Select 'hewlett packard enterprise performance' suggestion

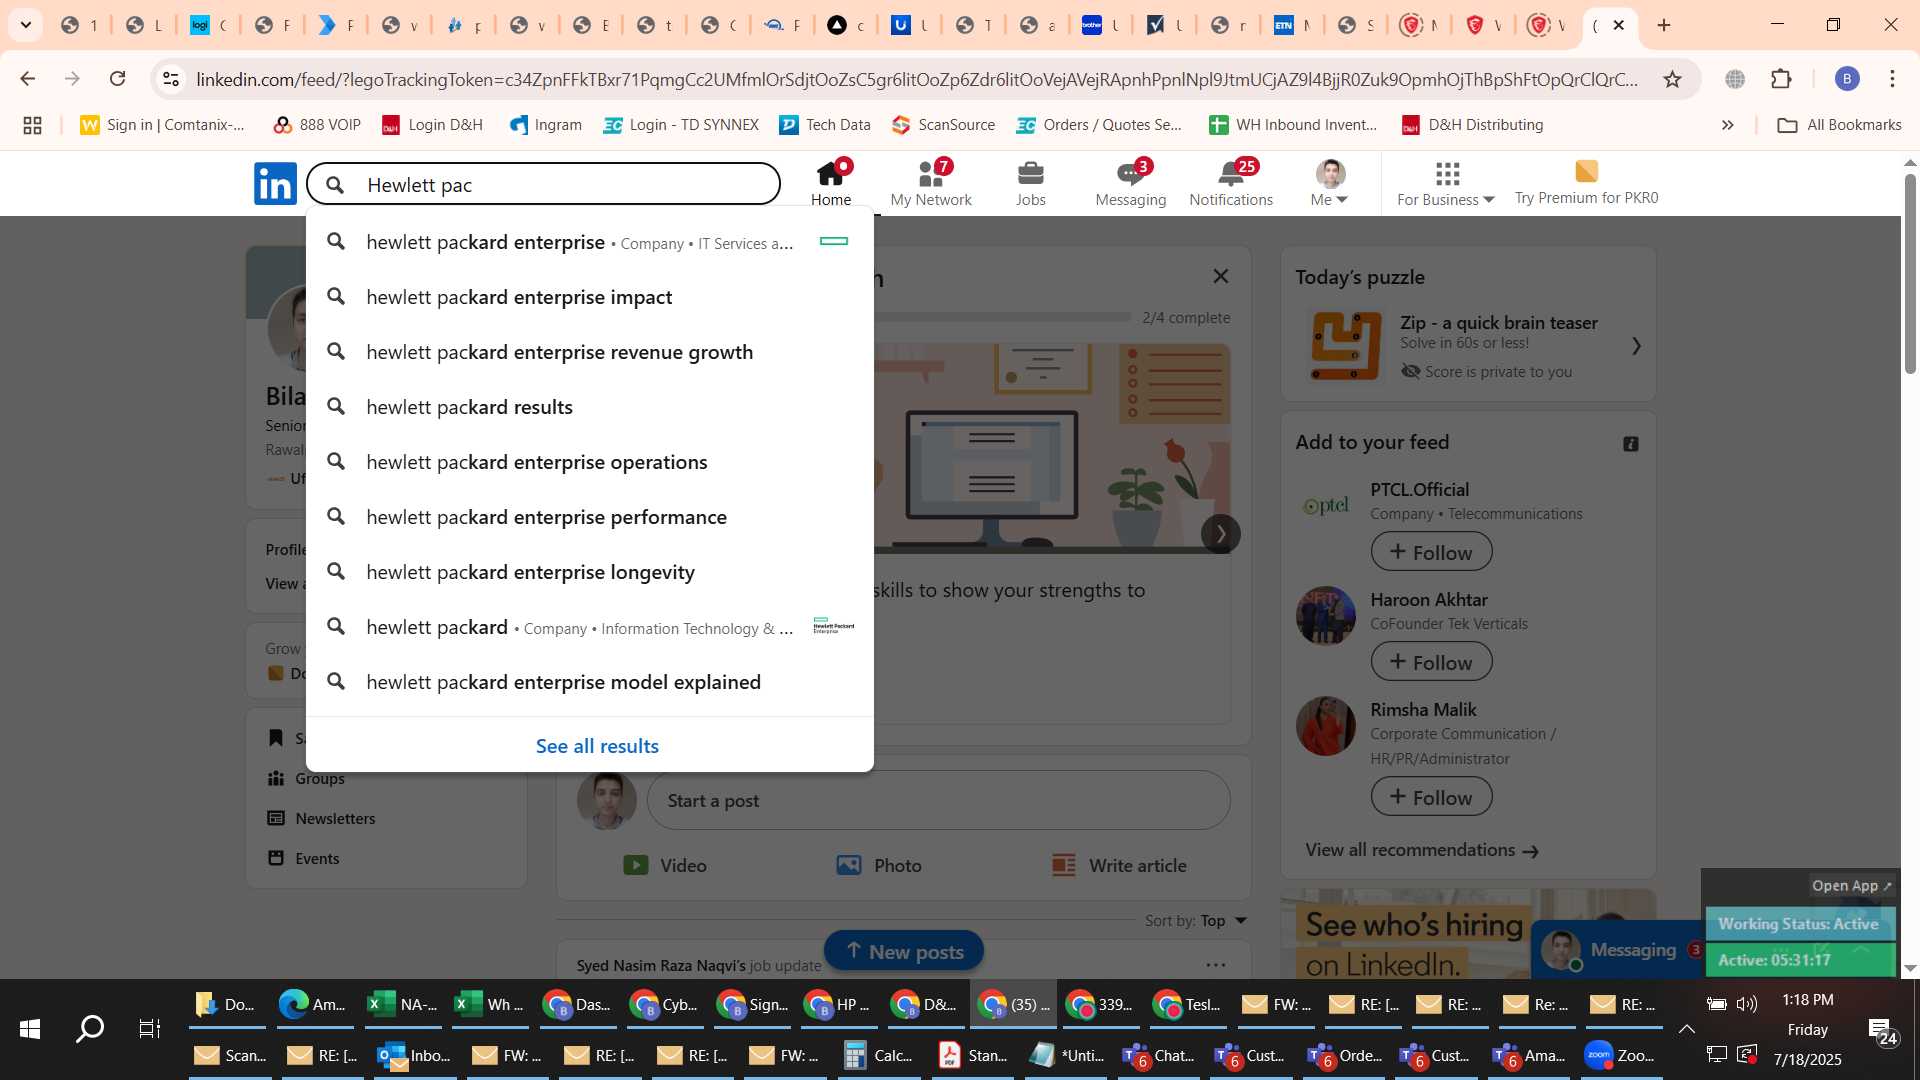pos(590,517)
